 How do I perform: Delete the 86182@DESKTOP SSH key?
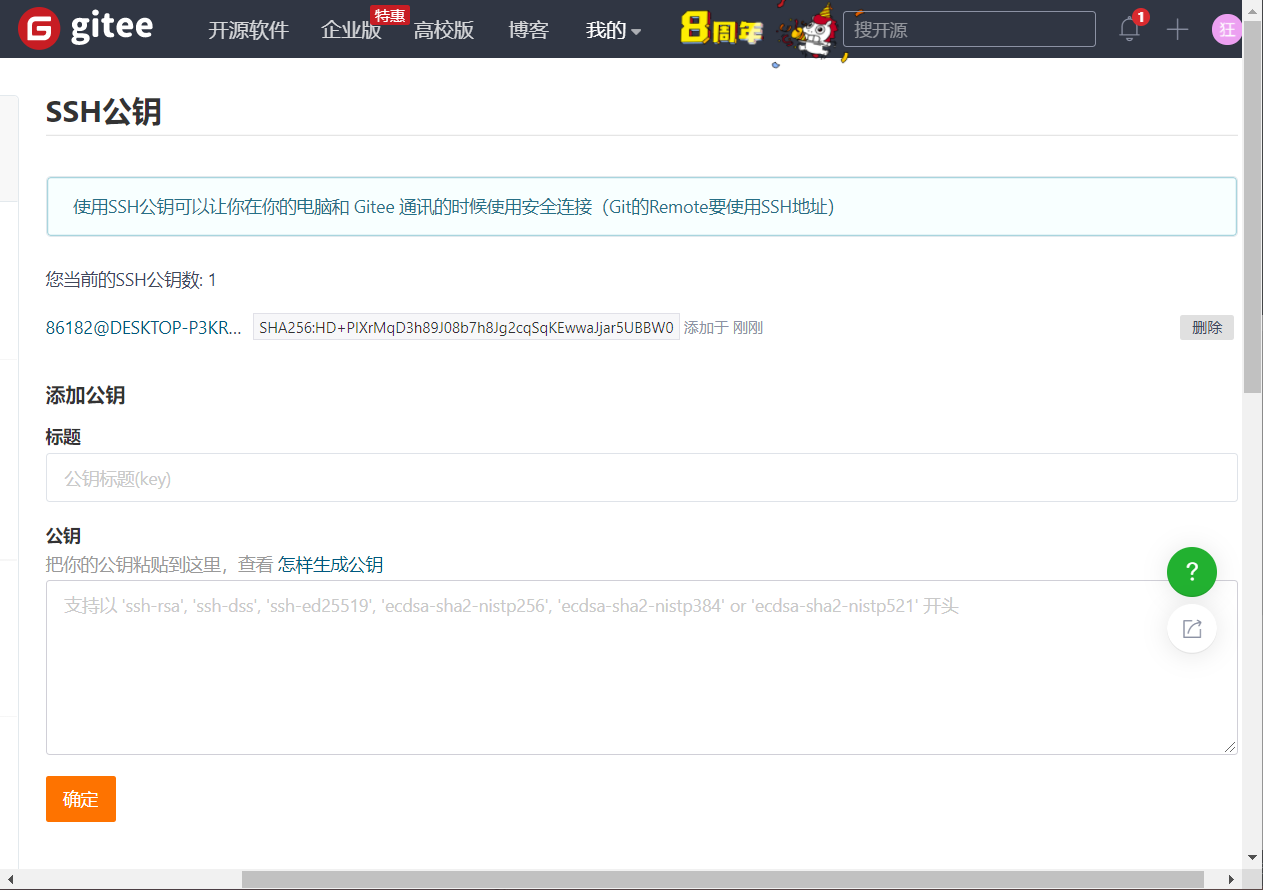1207,328
